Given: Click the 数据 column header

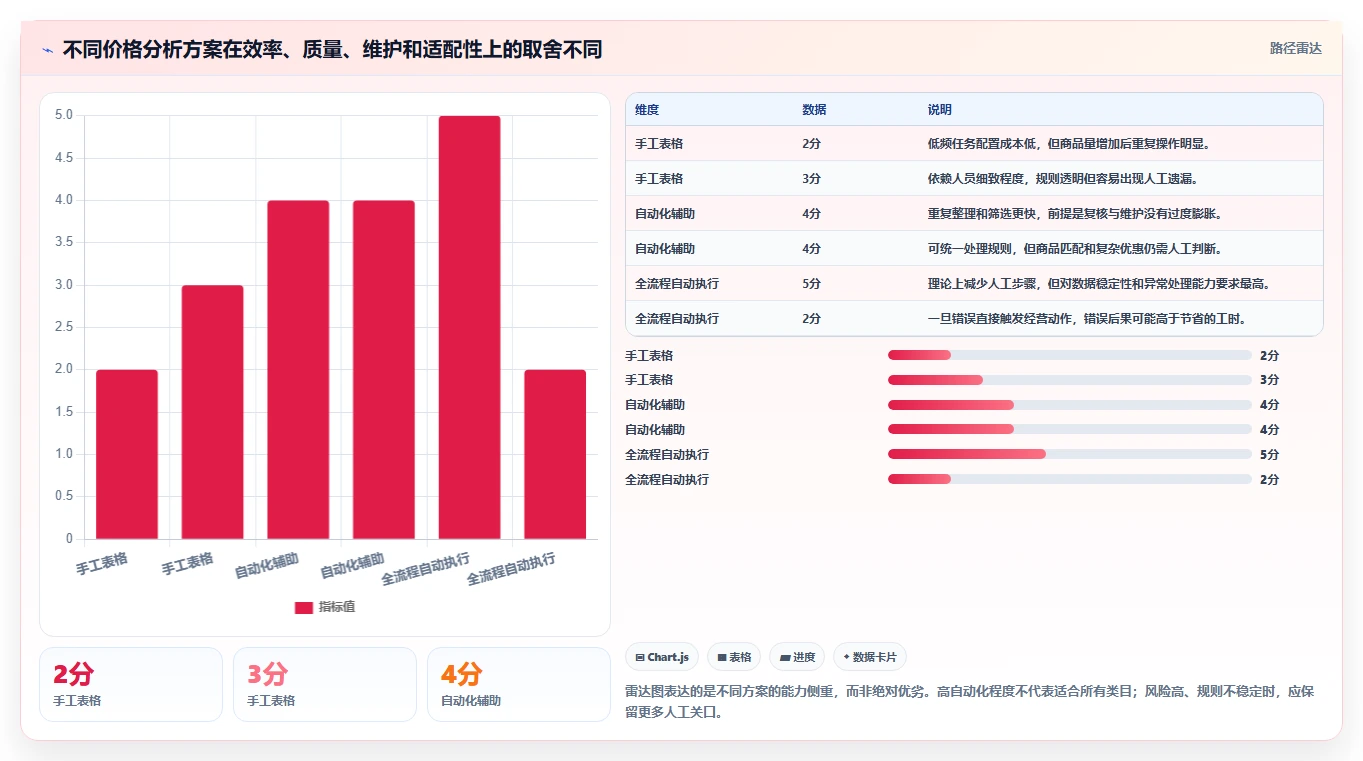Looking at the screenshot, I should [814, 110].
